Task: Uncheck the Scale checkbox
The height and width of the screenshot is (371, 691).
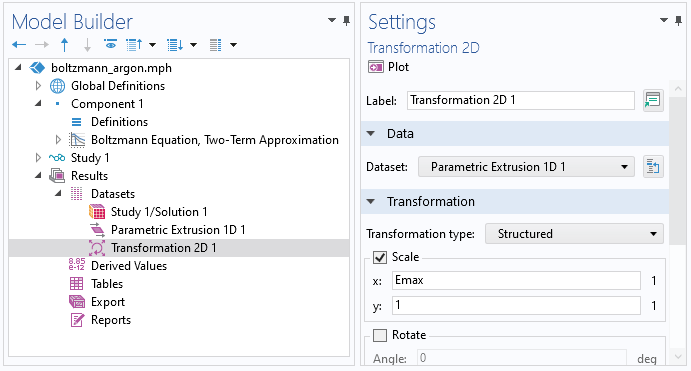Action: 380,257
